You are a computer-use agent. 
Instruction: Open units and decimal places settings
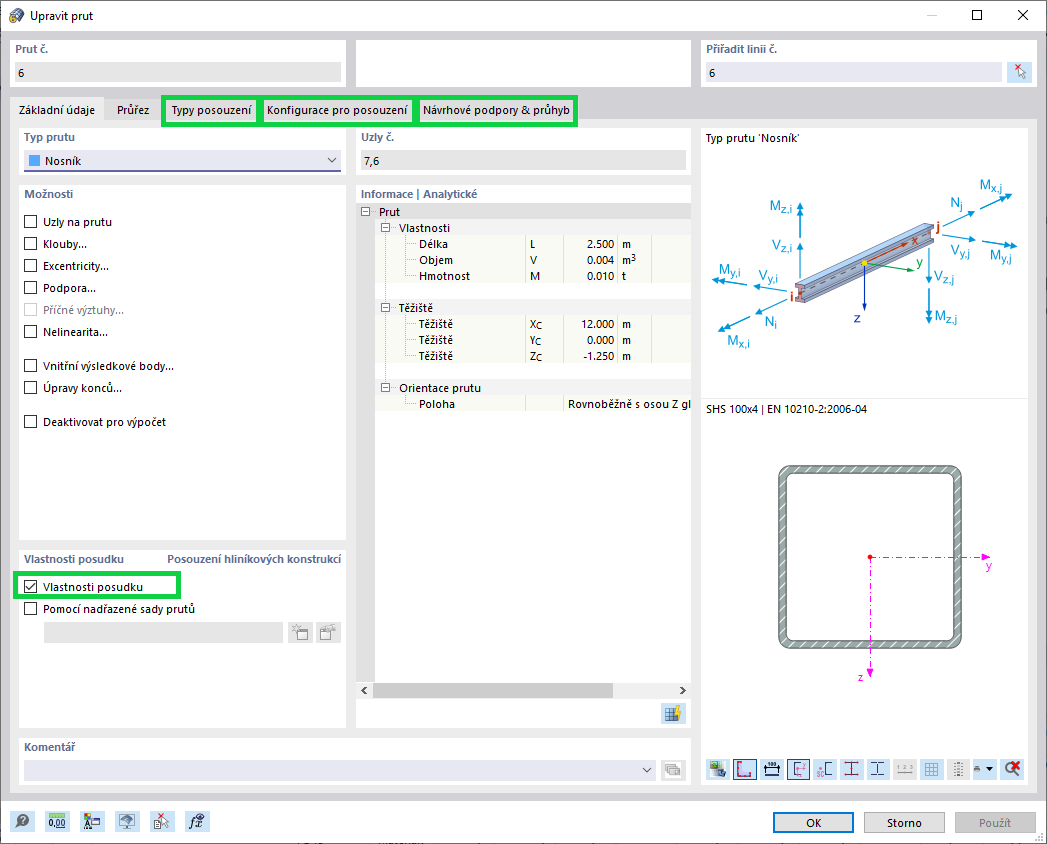point(57,821)
